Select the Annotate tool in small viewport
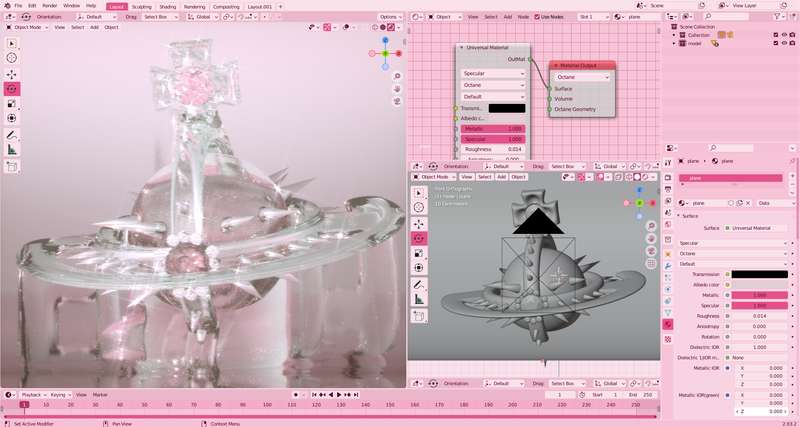Image resolution: width=800 pixels, height=427 pixels. (419, 285)
